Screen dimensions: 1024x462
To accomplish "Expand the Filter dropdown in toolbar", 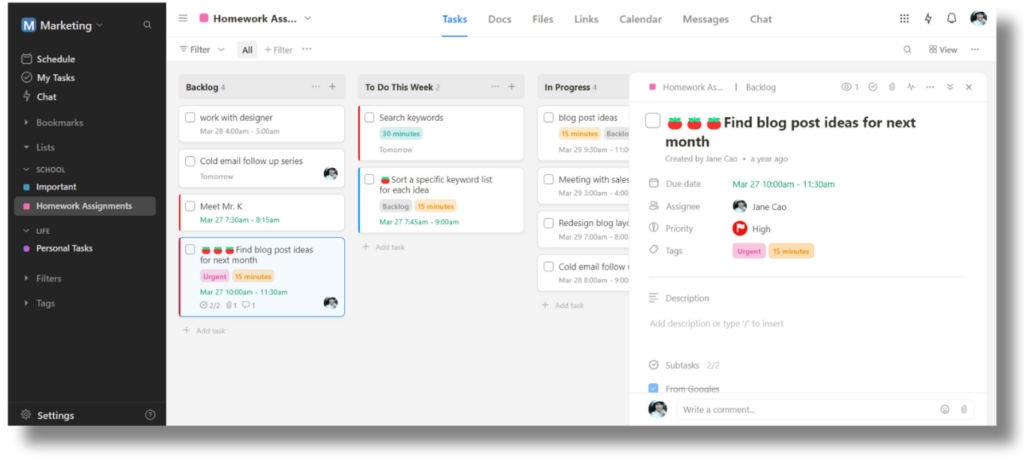I will [202, 49].
